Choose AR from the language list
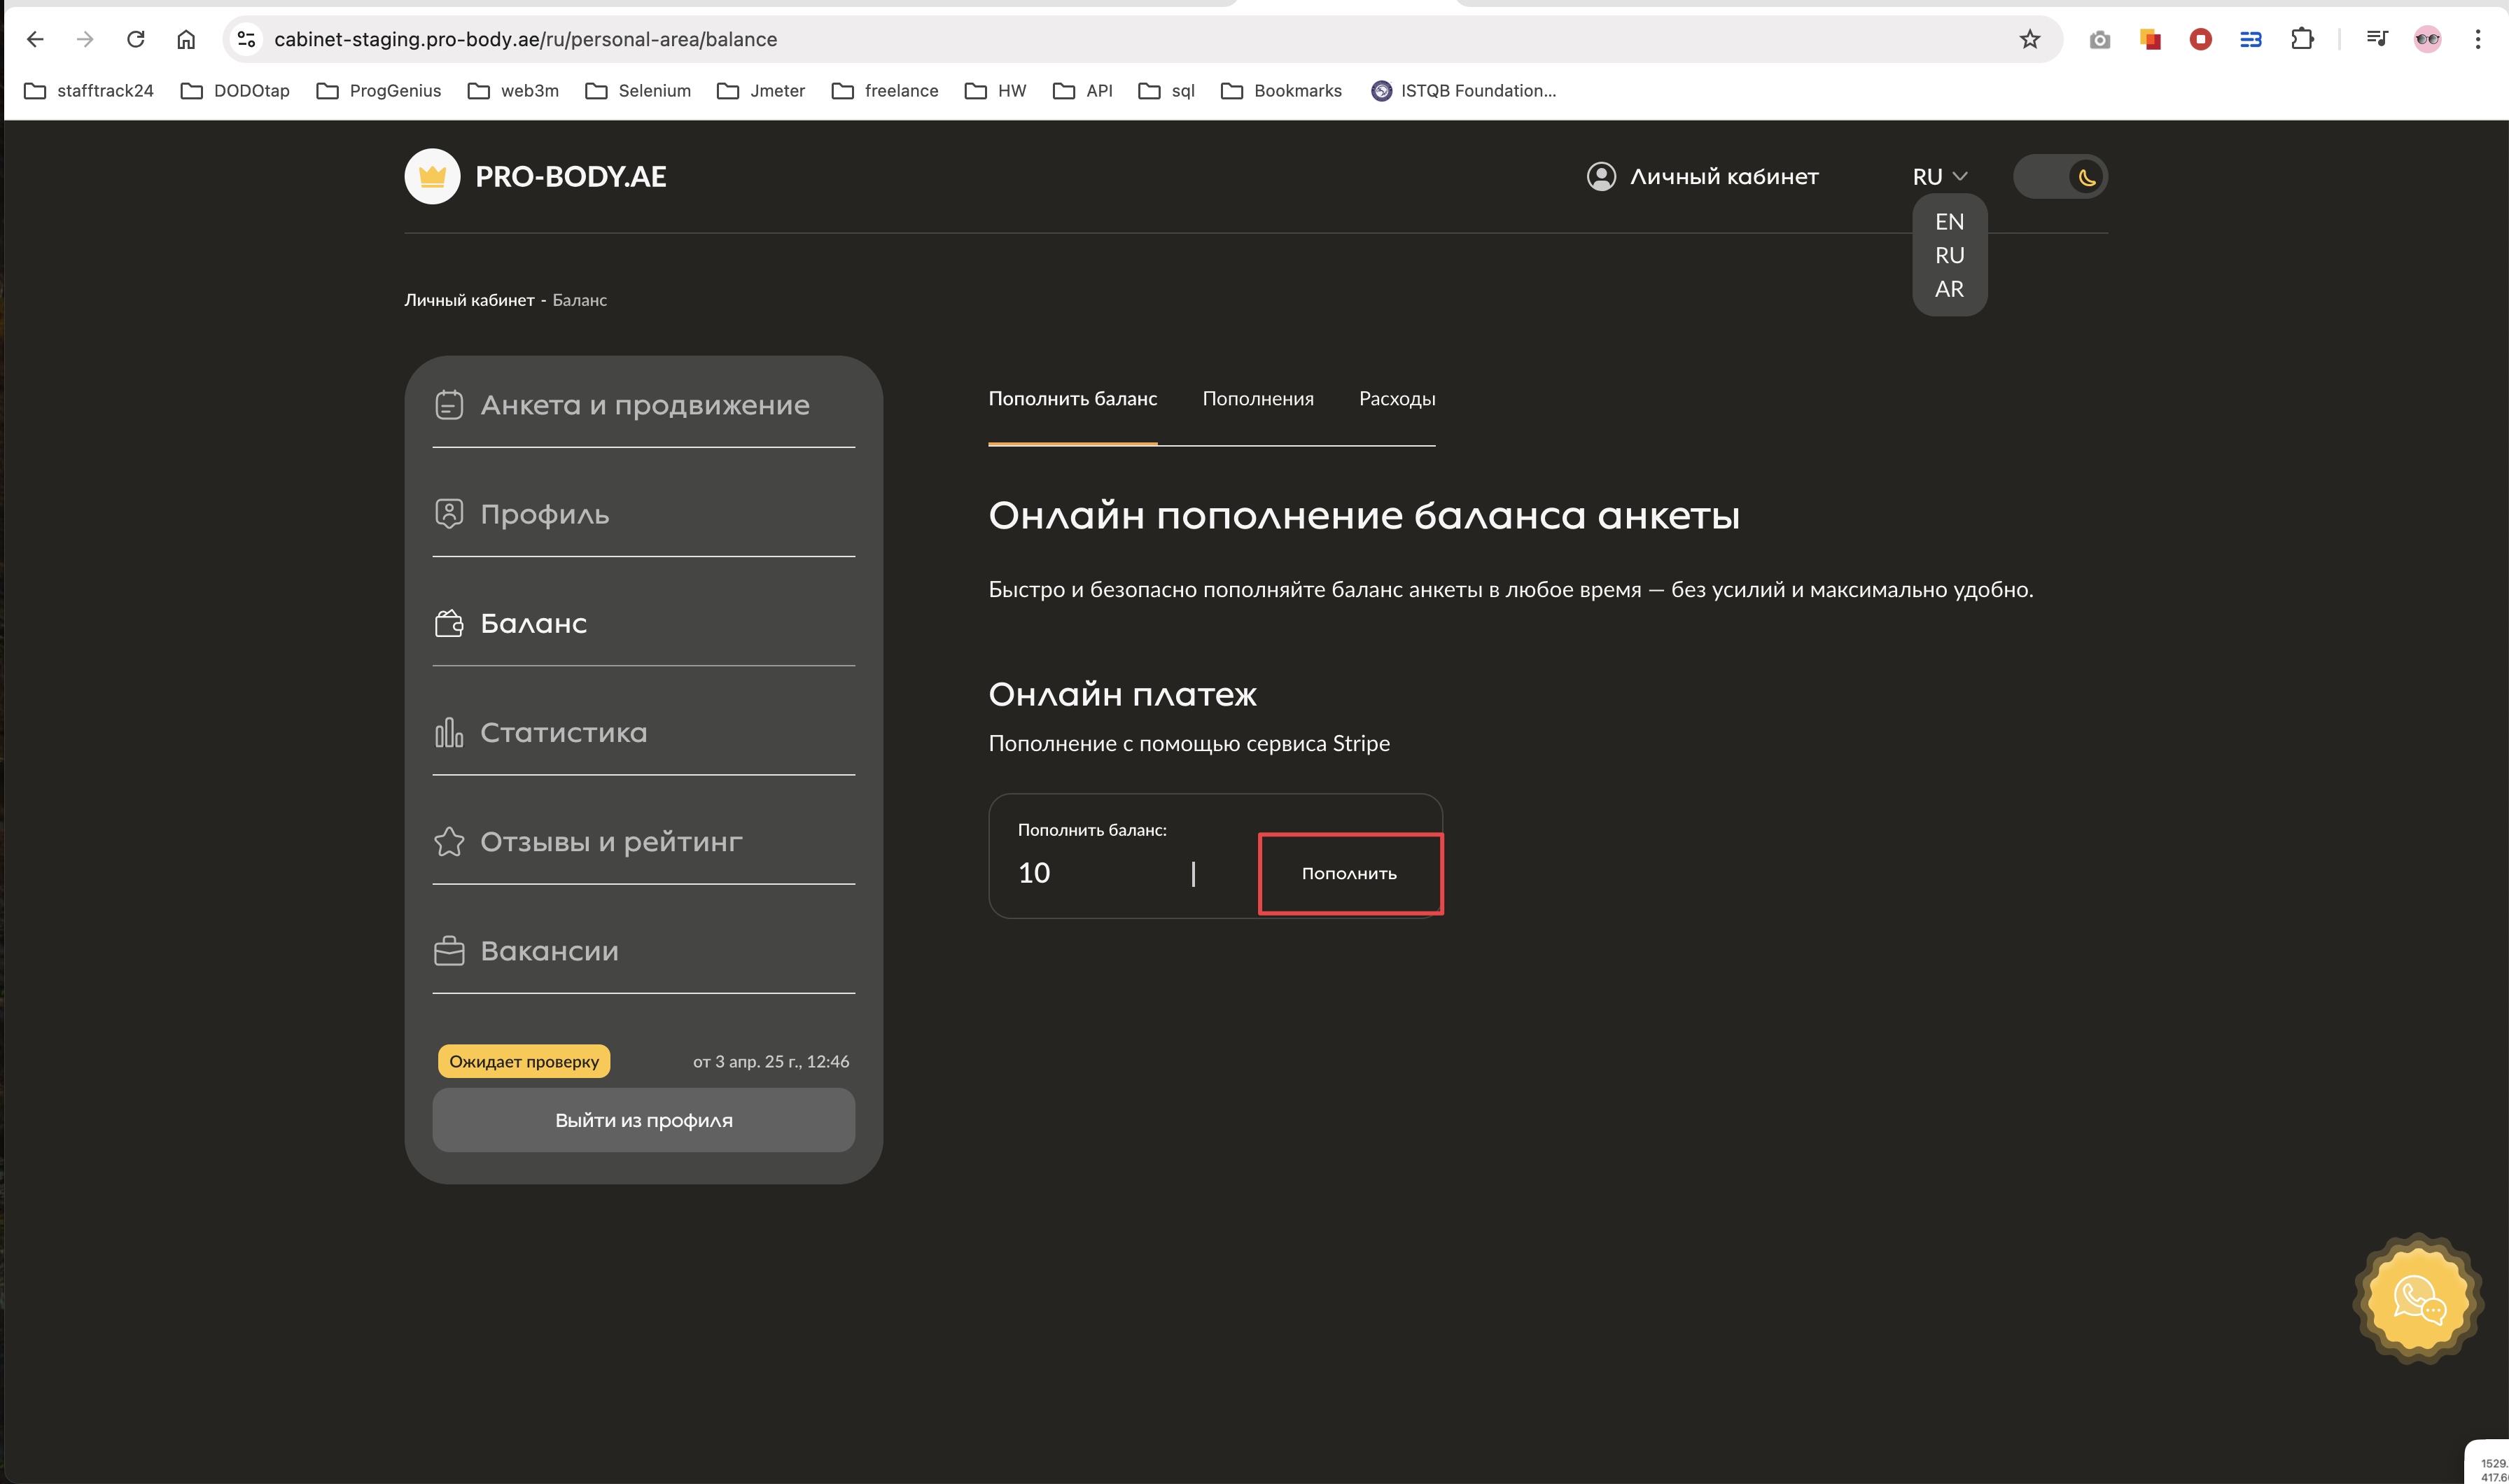Viewport: 2509px width, 1484px height. [x=1948, y=289]
